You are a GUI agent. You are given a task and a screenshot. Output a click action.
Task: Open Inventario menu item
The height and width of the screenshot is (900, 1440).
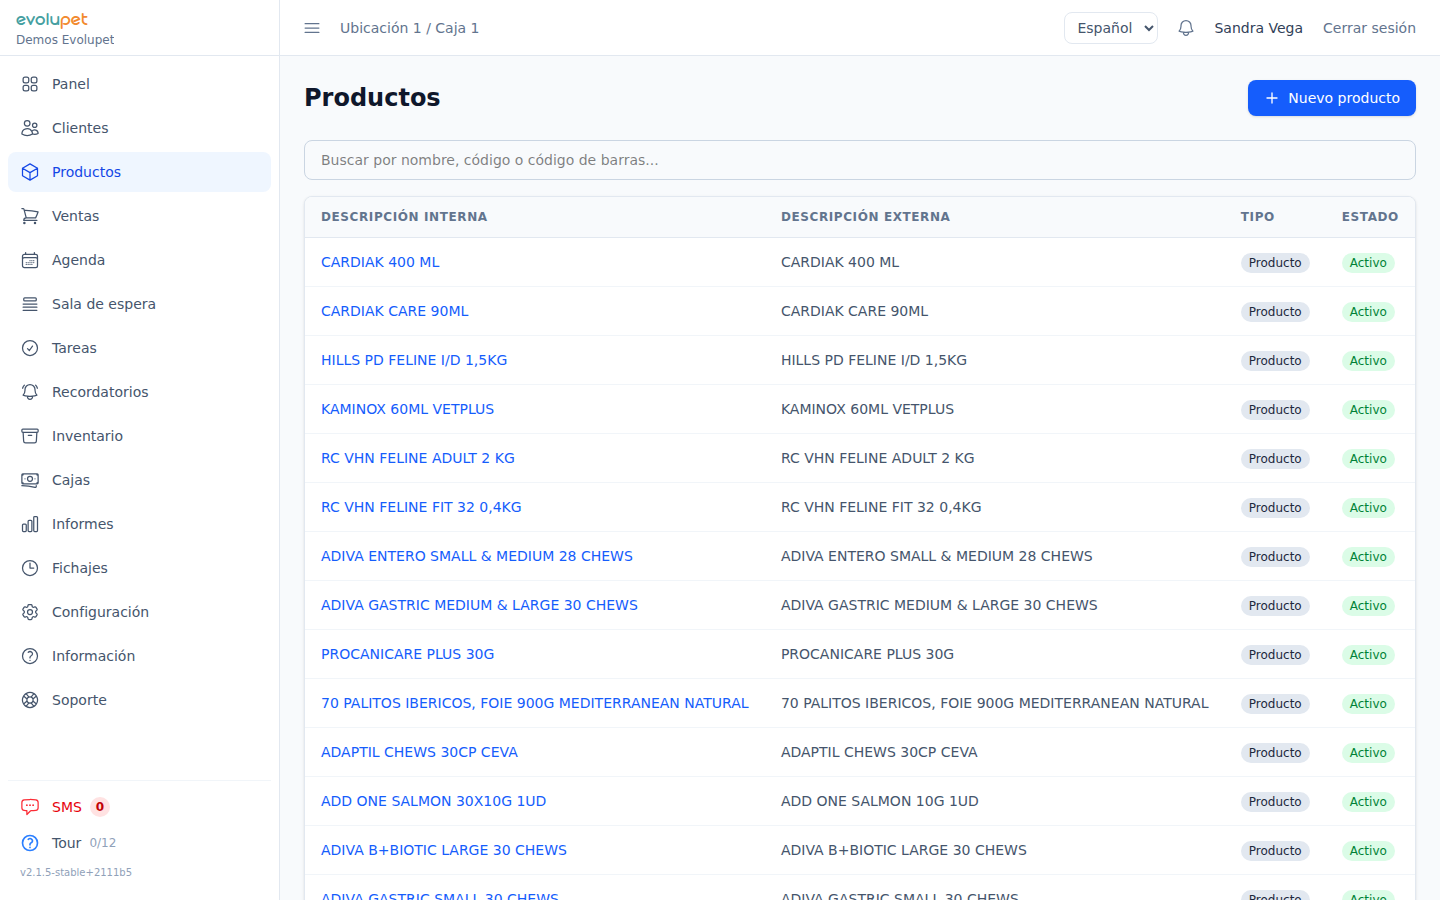tap(87, 436)
